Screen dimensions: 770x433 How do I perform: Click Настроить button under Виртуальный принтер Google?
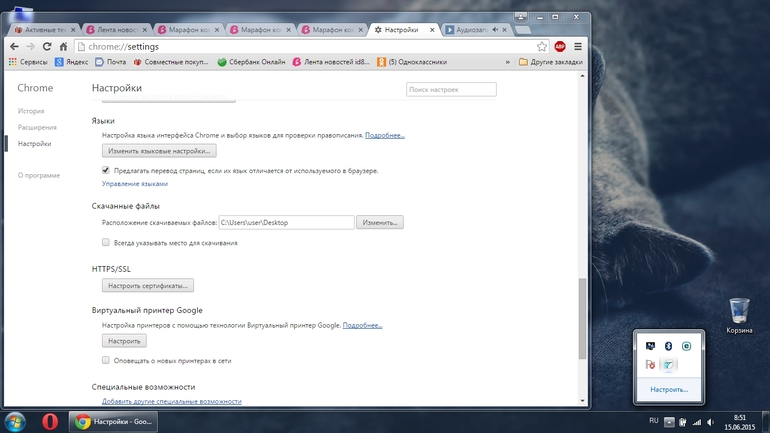click(124, 341)
